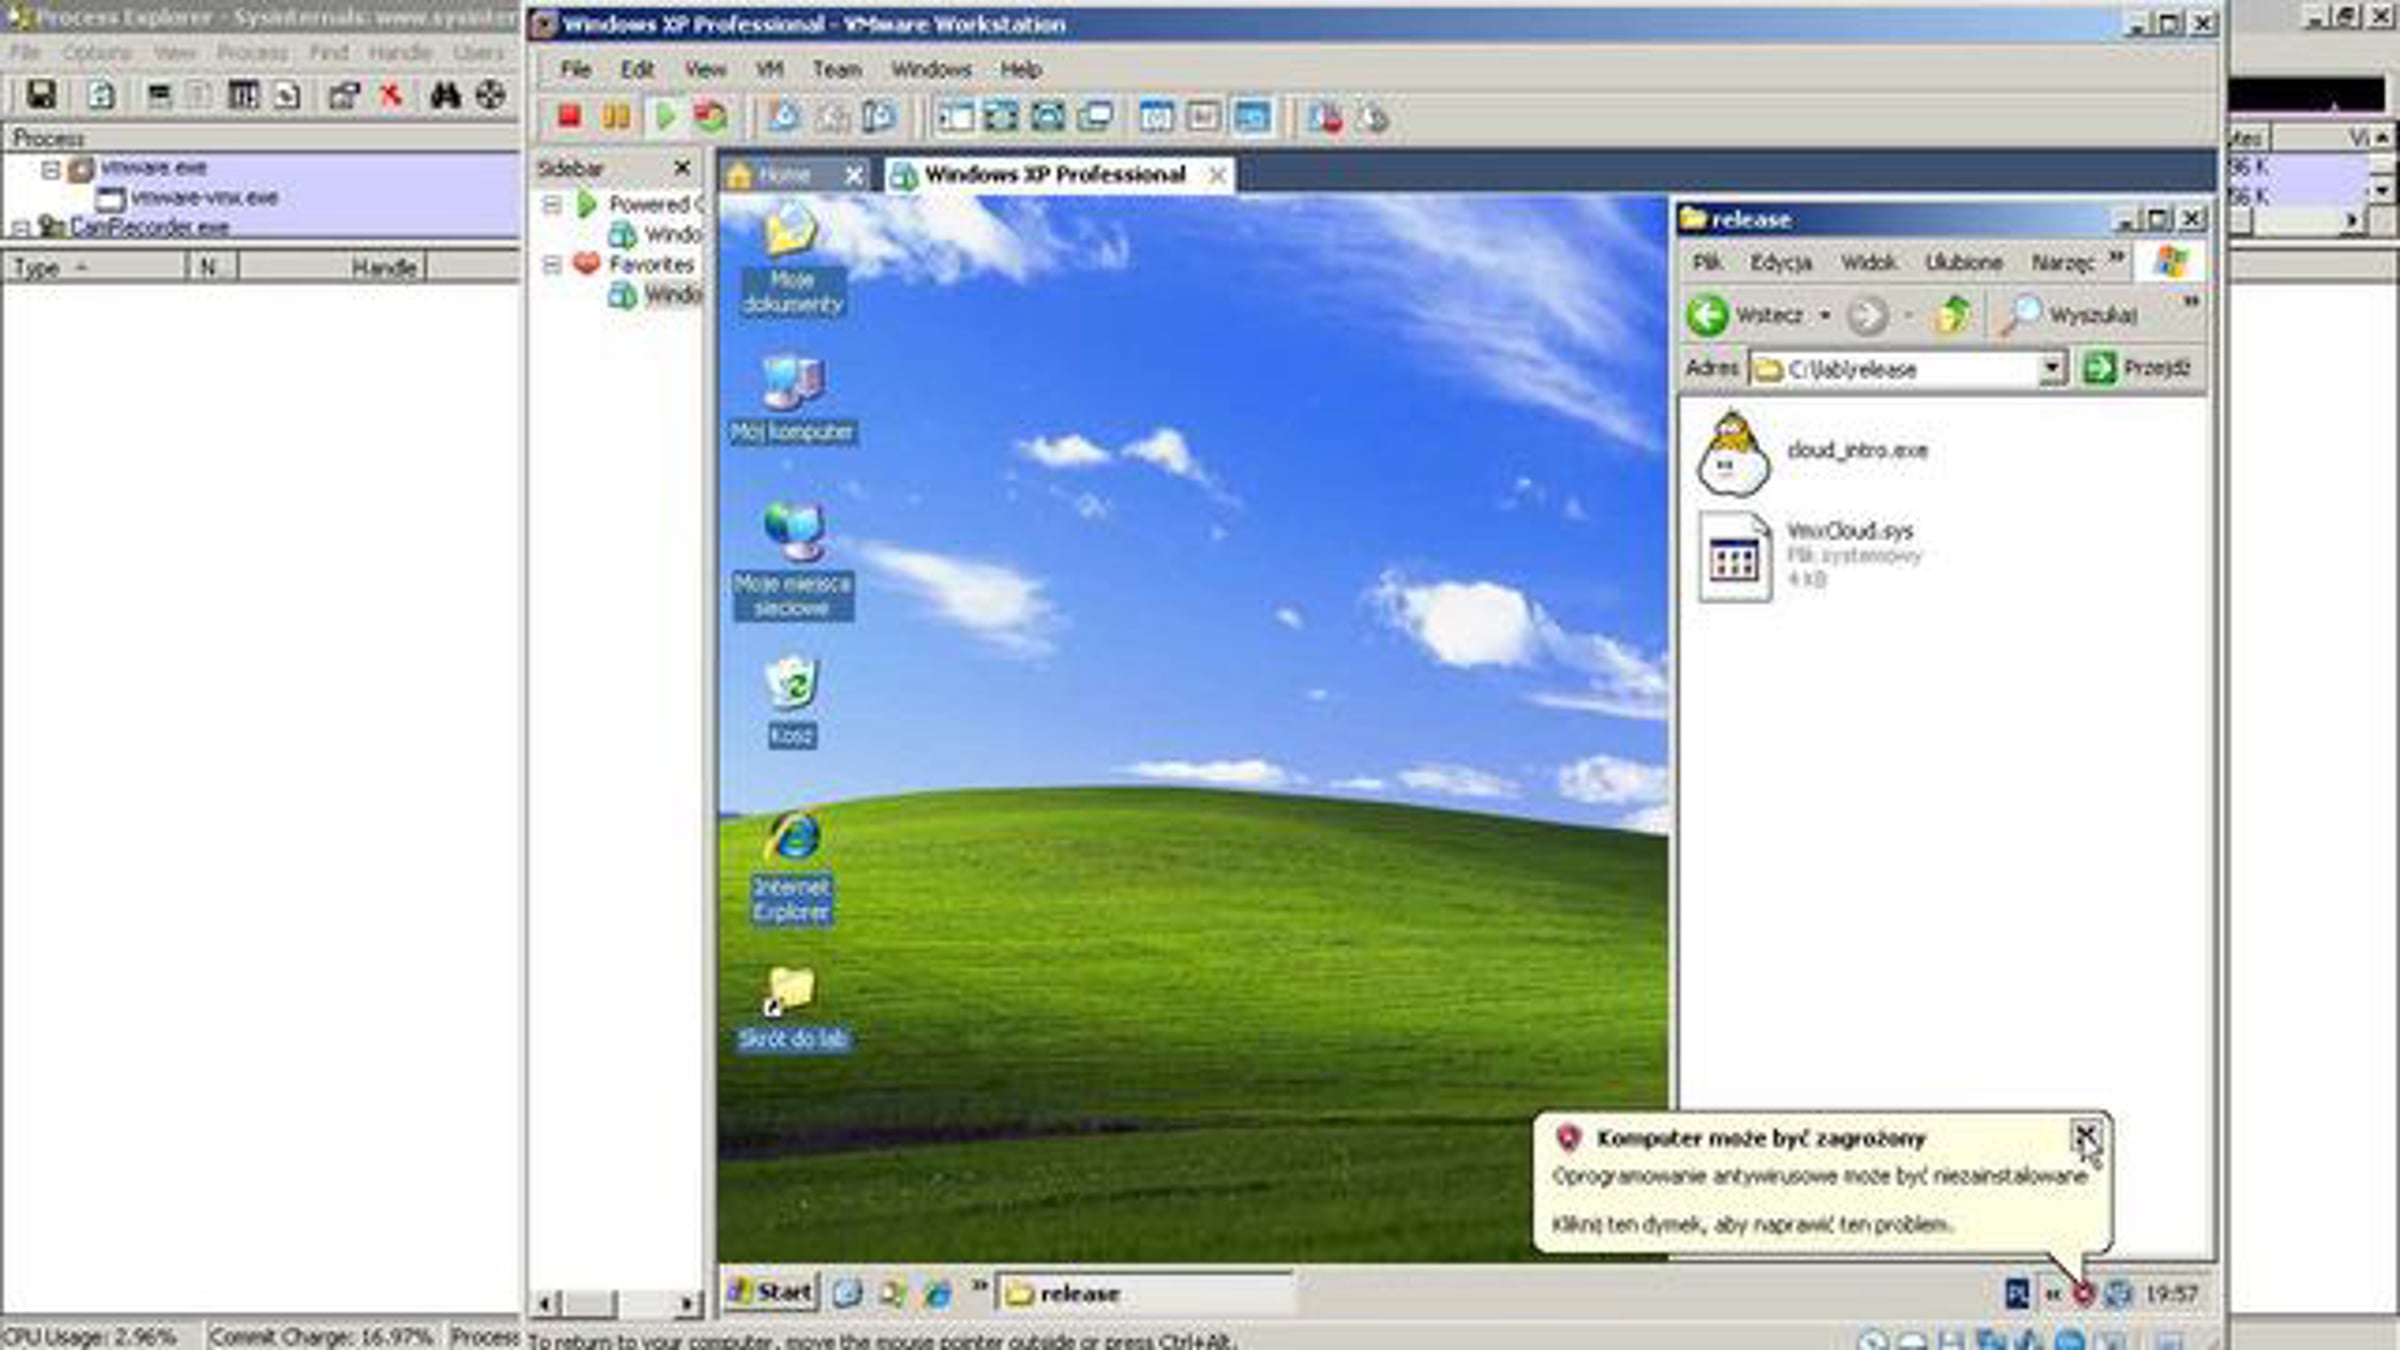Image resolution: width=2400 pixels, height=1350 pixels.
Task: Click the Internet Explorer quick launch icon
Action: point(937,1293)
